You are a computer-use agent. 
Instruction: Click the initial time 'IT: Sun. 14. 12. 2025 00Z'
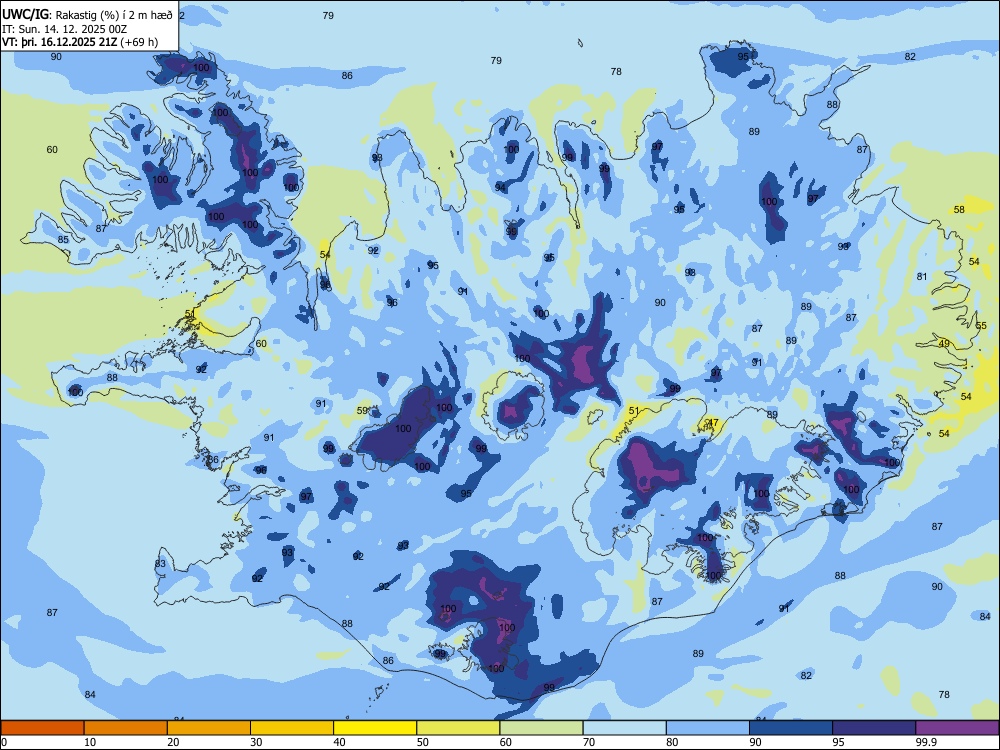[x=64, y=29]
